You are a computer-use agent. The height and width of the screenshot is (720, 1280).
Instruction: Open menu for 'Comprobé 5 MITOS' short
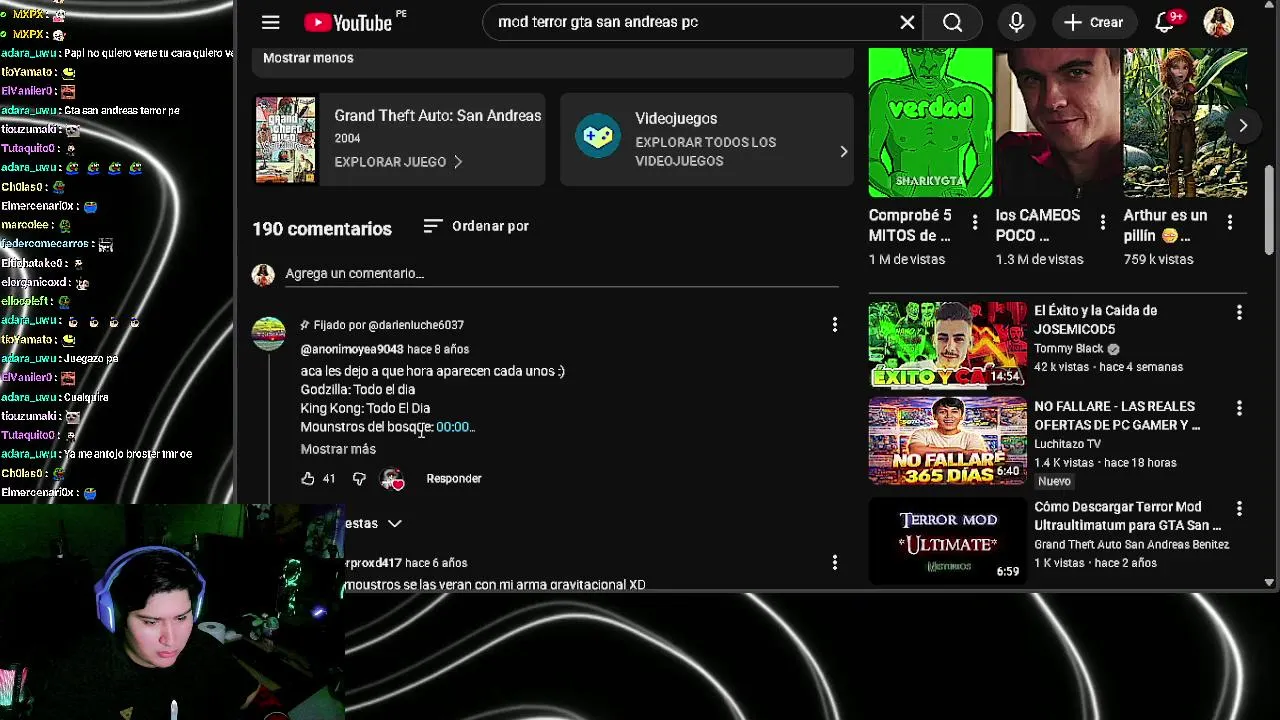pos(975,222)
